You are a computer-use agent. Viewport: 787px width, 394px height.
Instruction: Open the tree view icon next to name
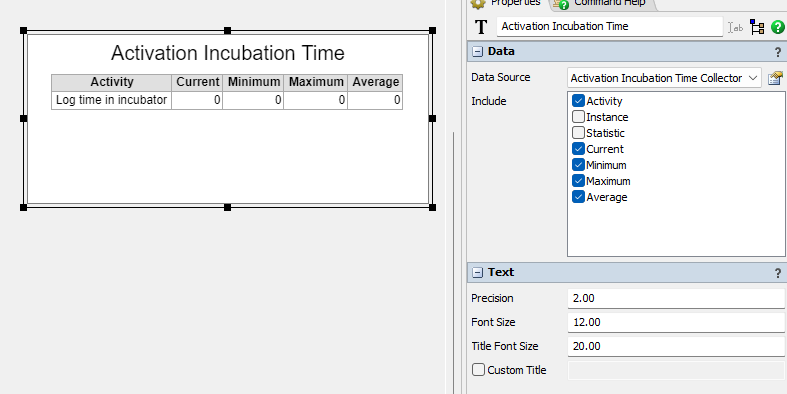(757, 27)
